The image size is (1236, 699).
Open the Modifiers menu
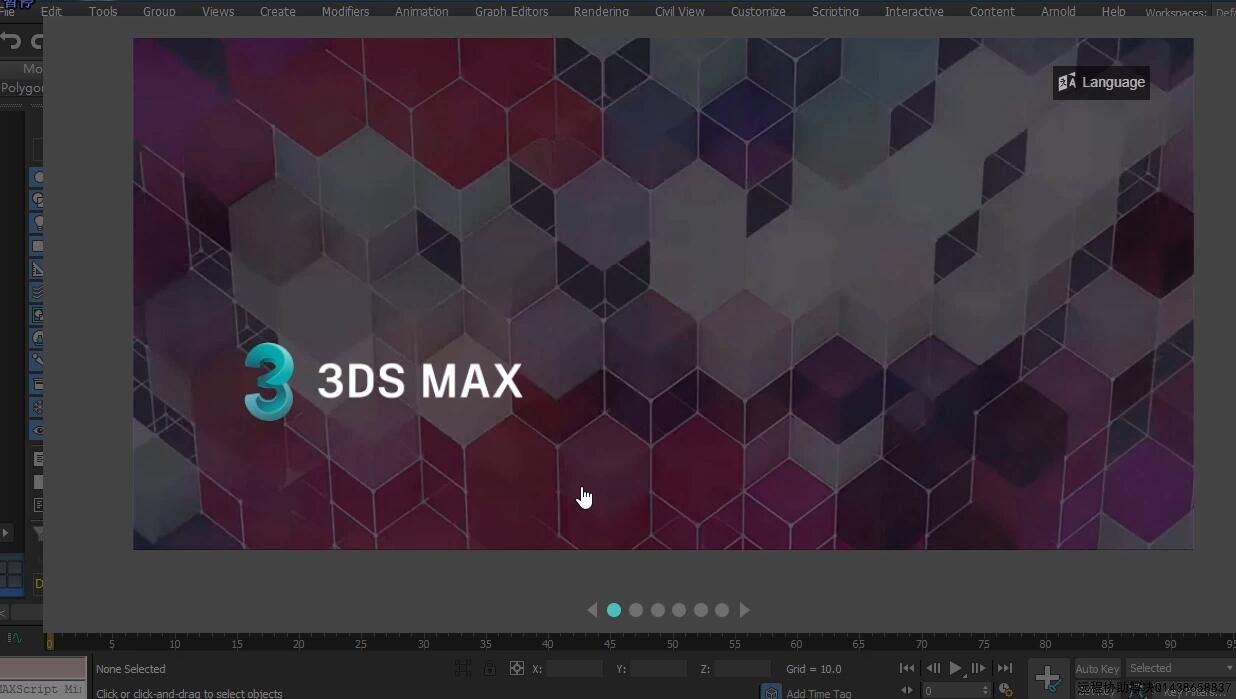345,11
